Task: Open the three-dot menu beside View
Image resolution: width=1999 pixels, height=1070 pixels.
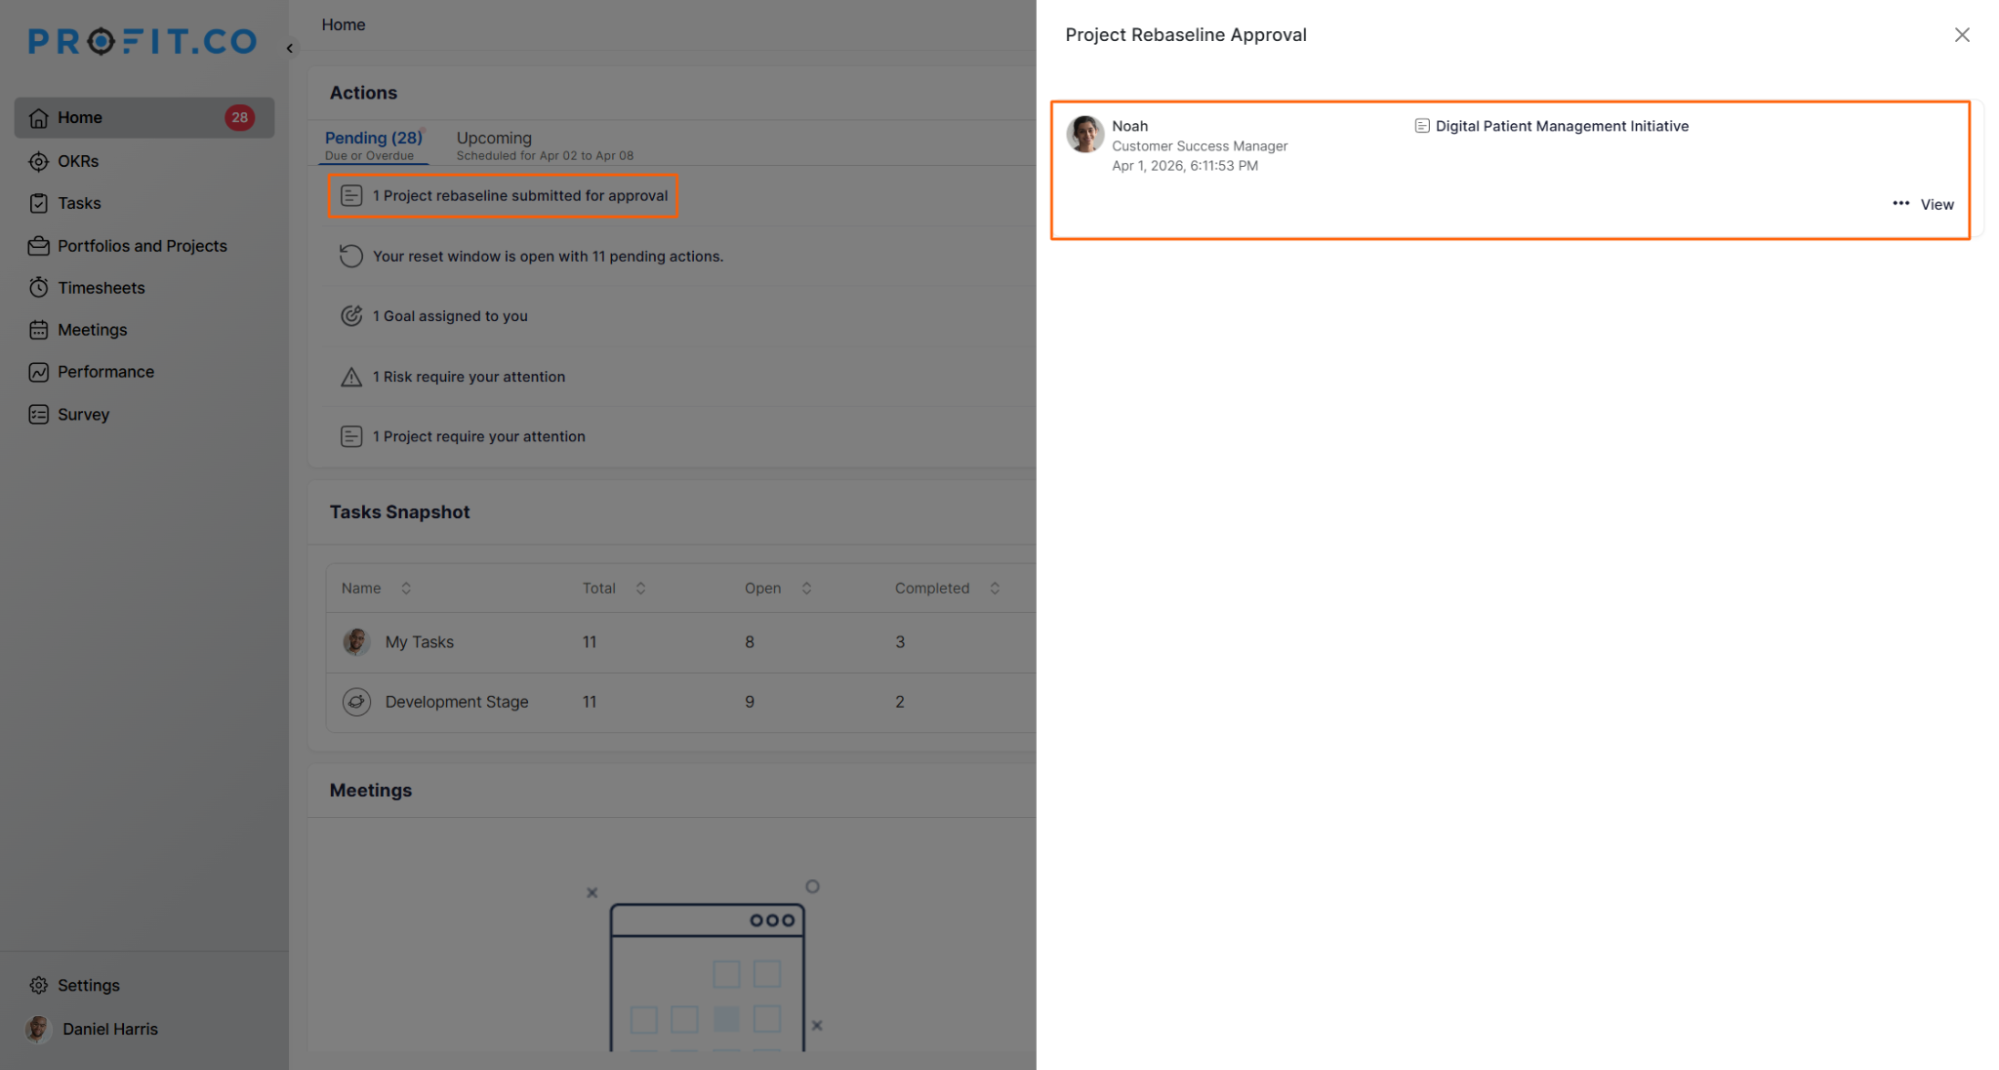Action: (1900, 203)
